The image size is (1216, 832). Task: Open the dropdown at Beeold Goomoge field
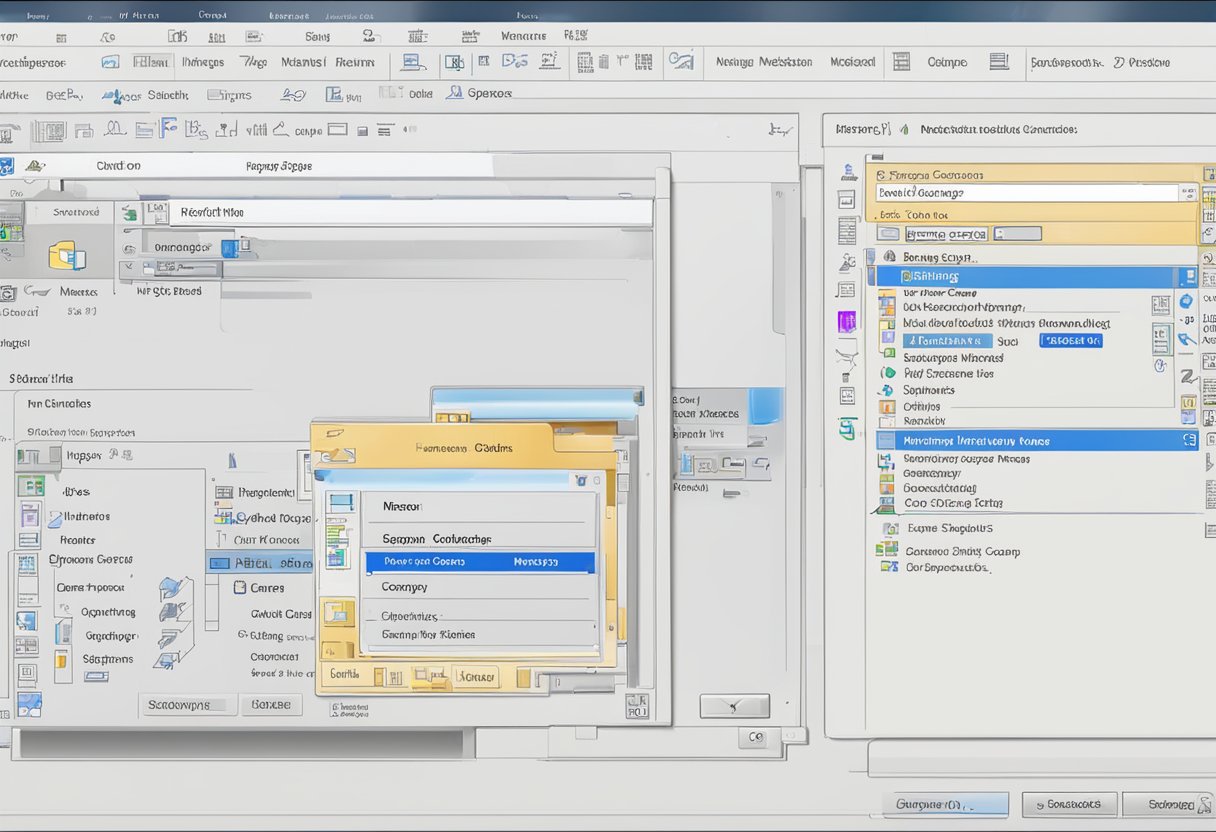[x=1187, y=193]
